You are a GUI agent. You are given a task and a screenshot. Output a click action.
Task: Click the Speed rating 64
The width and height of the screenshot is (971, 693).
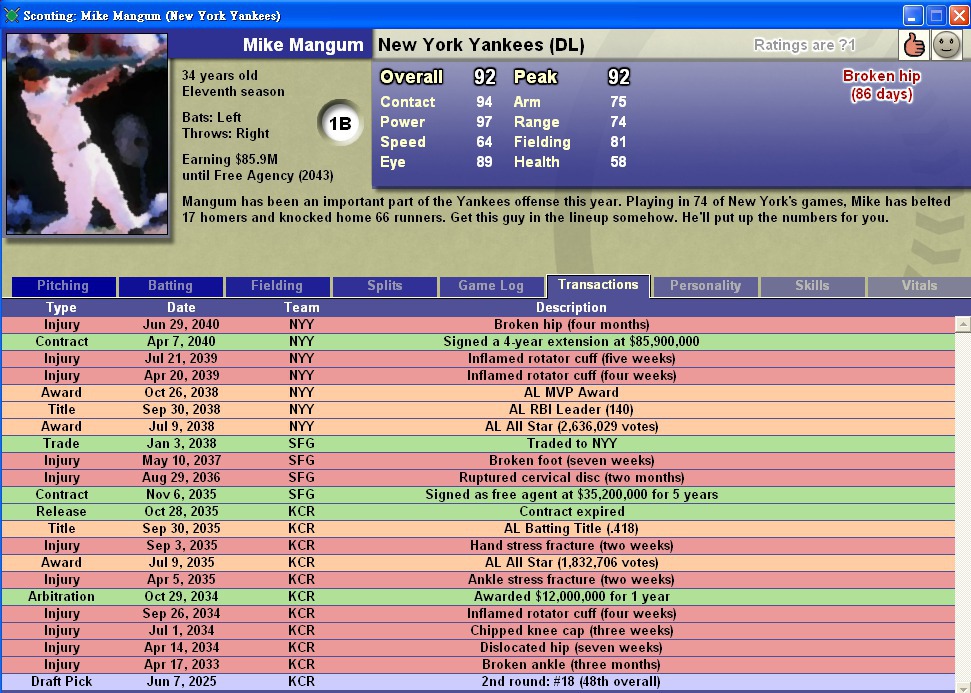[484, 142]
